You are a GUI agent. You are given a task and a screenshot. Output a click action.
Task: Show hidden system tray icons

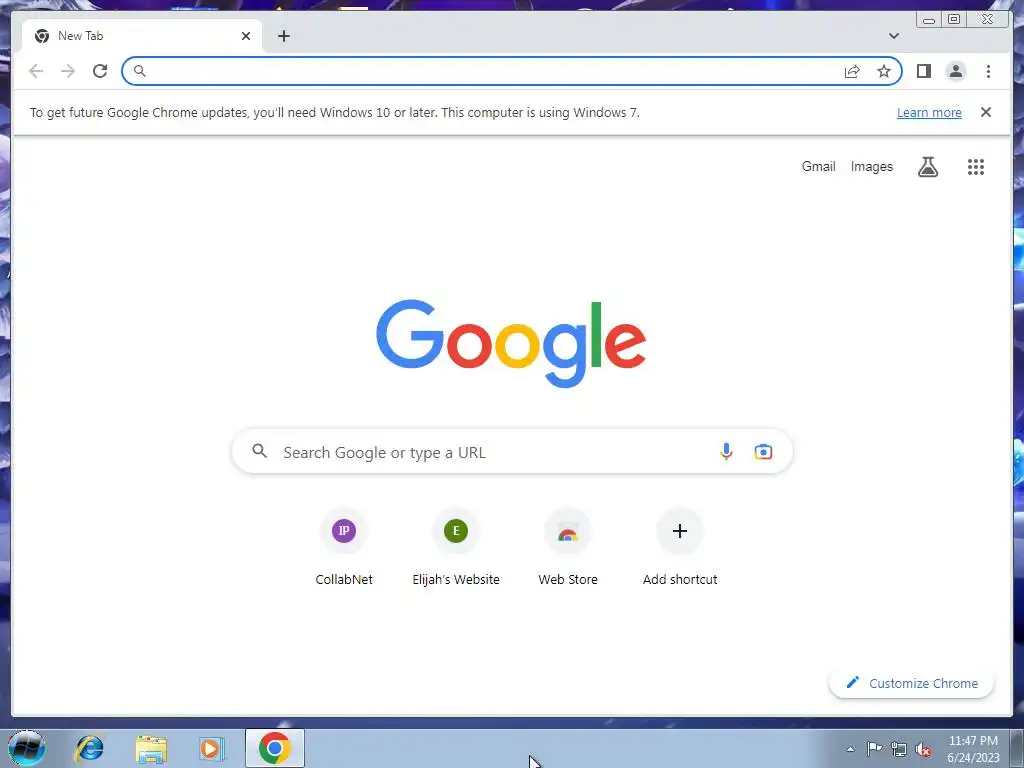coord(850,749)
